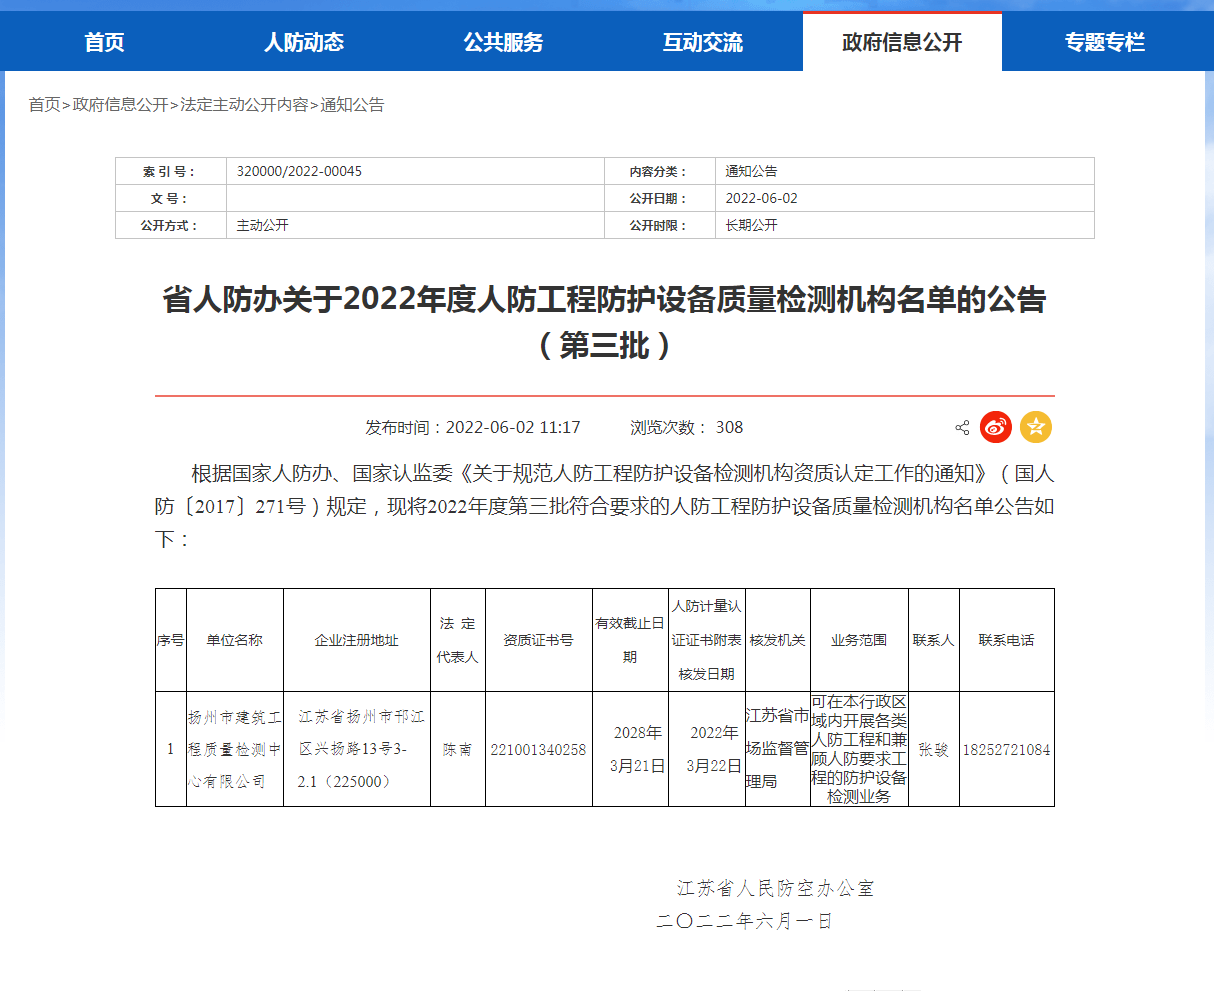The height and width of the screenshot is (991, 1214).
Task: Click phone number 18252721084
Action: pyautogui.click(x=1007, y=749)
